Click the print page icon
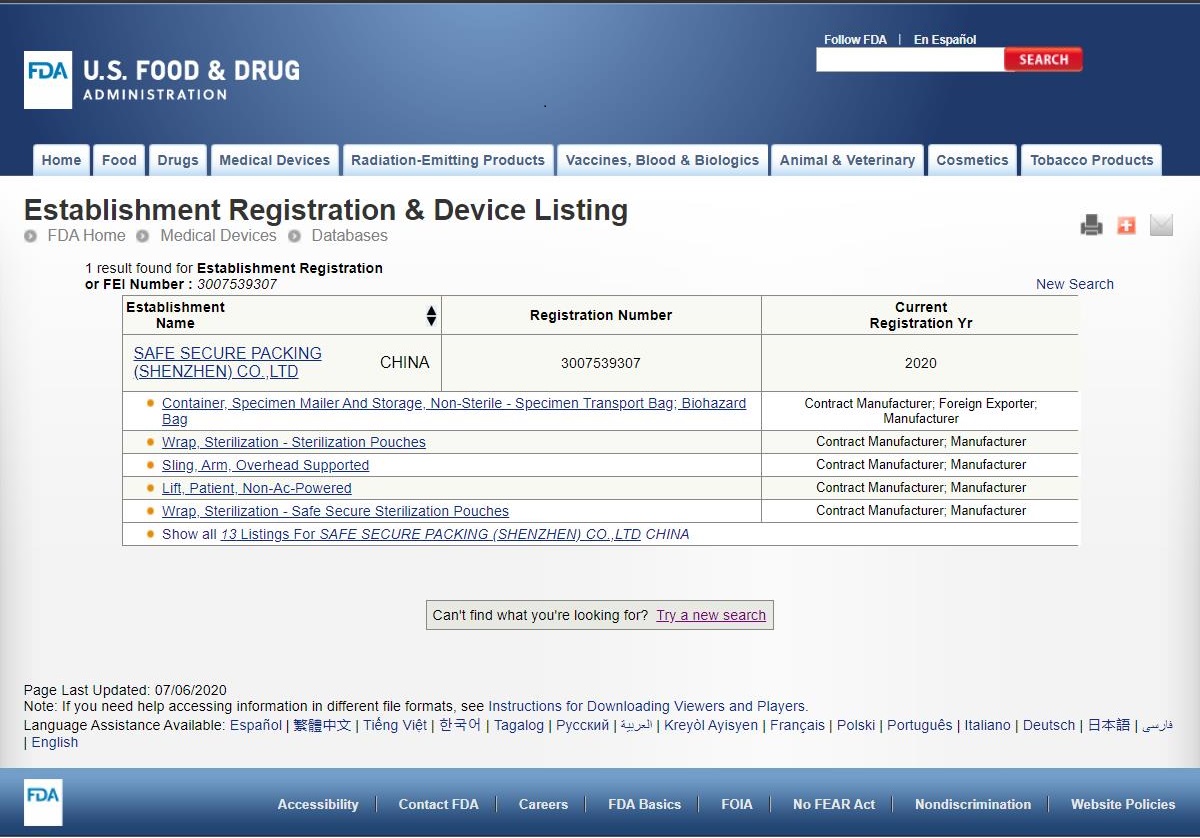Screen dimensions: 1200x838 click(1091, 225)
